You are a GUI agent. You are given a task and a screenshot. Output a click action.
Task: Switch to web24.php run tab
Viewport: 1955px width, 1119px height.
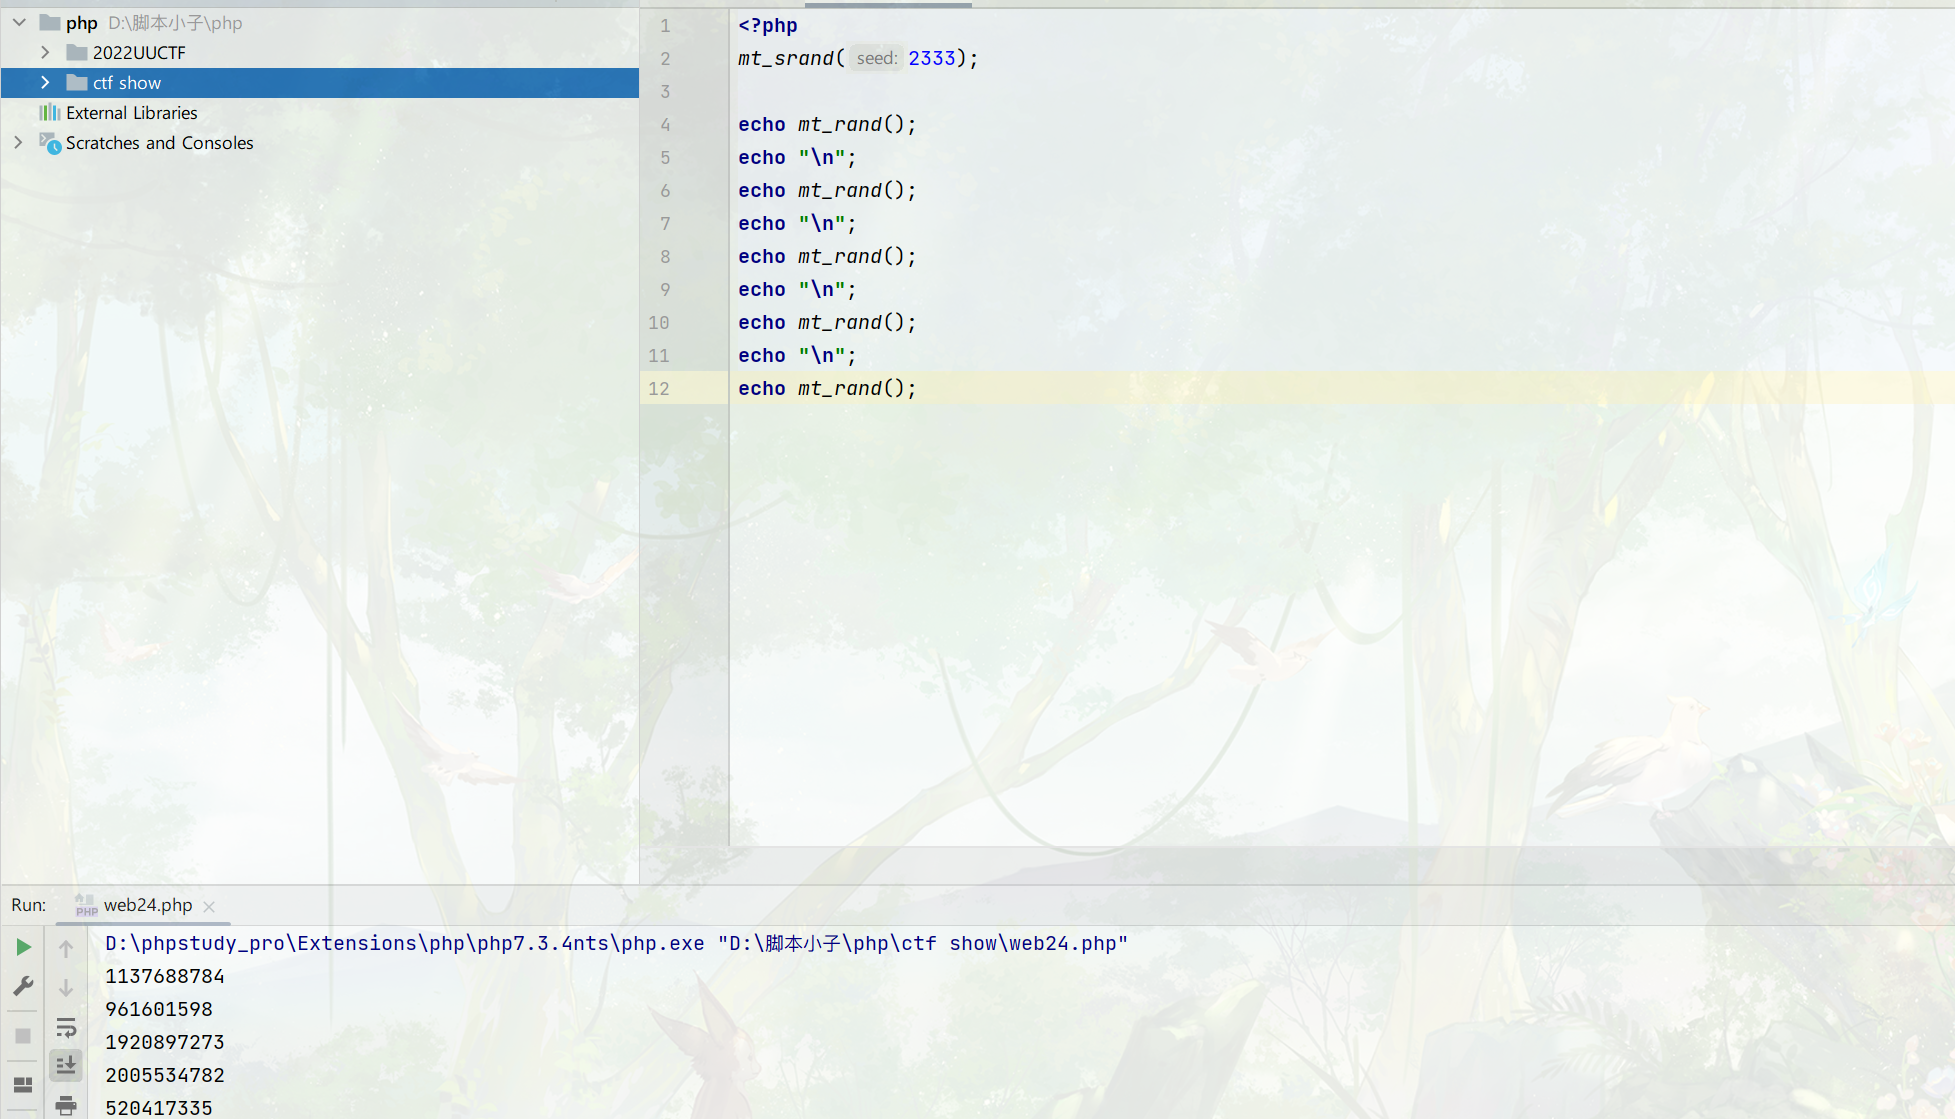(x=147, y=905)
